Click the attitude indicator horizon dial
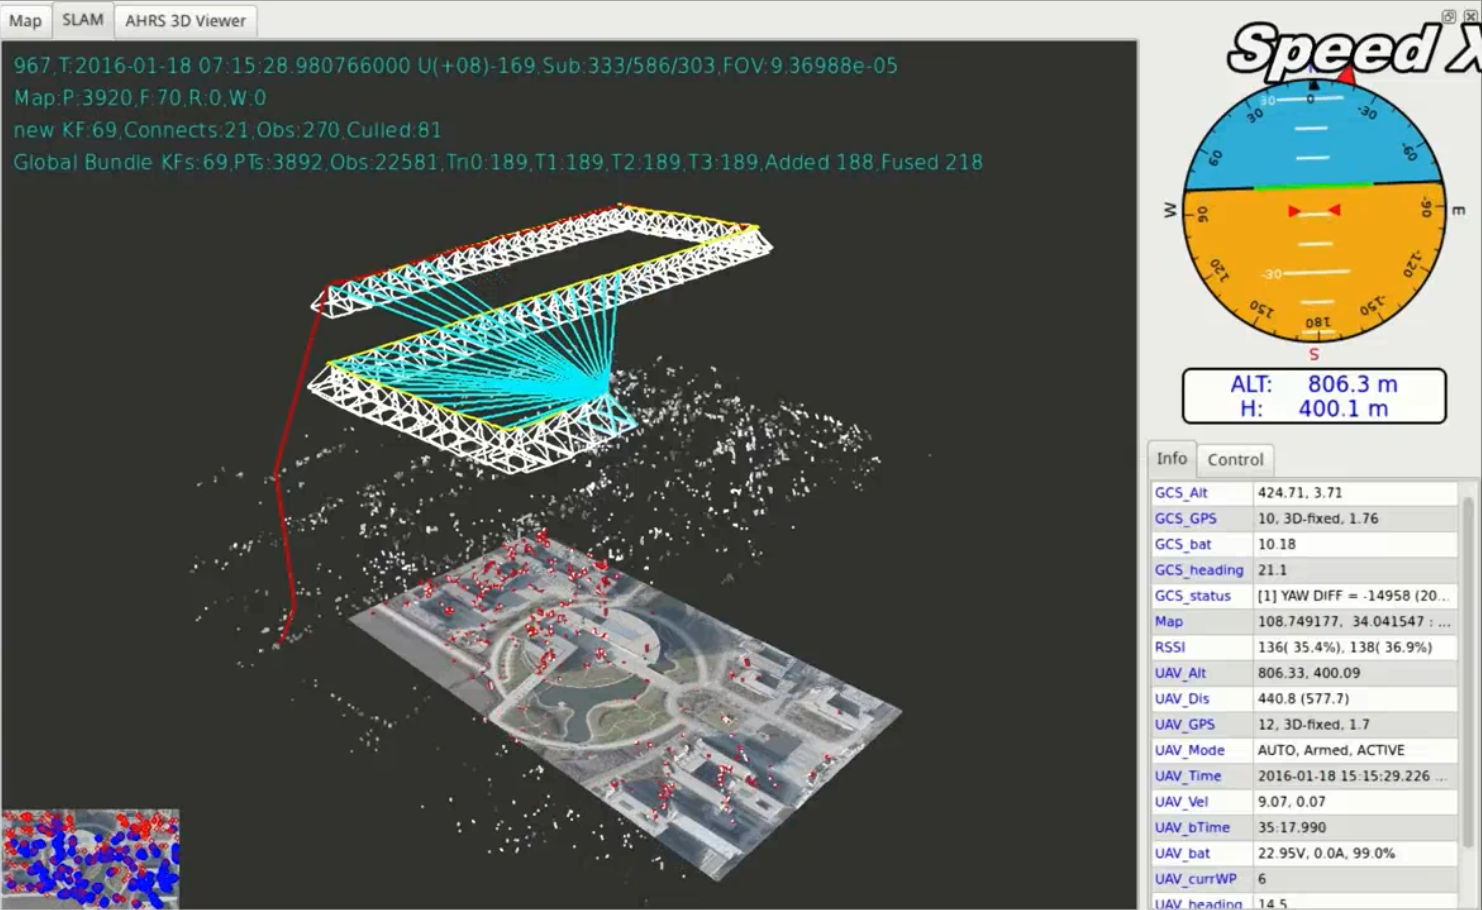 [x=1314, y=212]
